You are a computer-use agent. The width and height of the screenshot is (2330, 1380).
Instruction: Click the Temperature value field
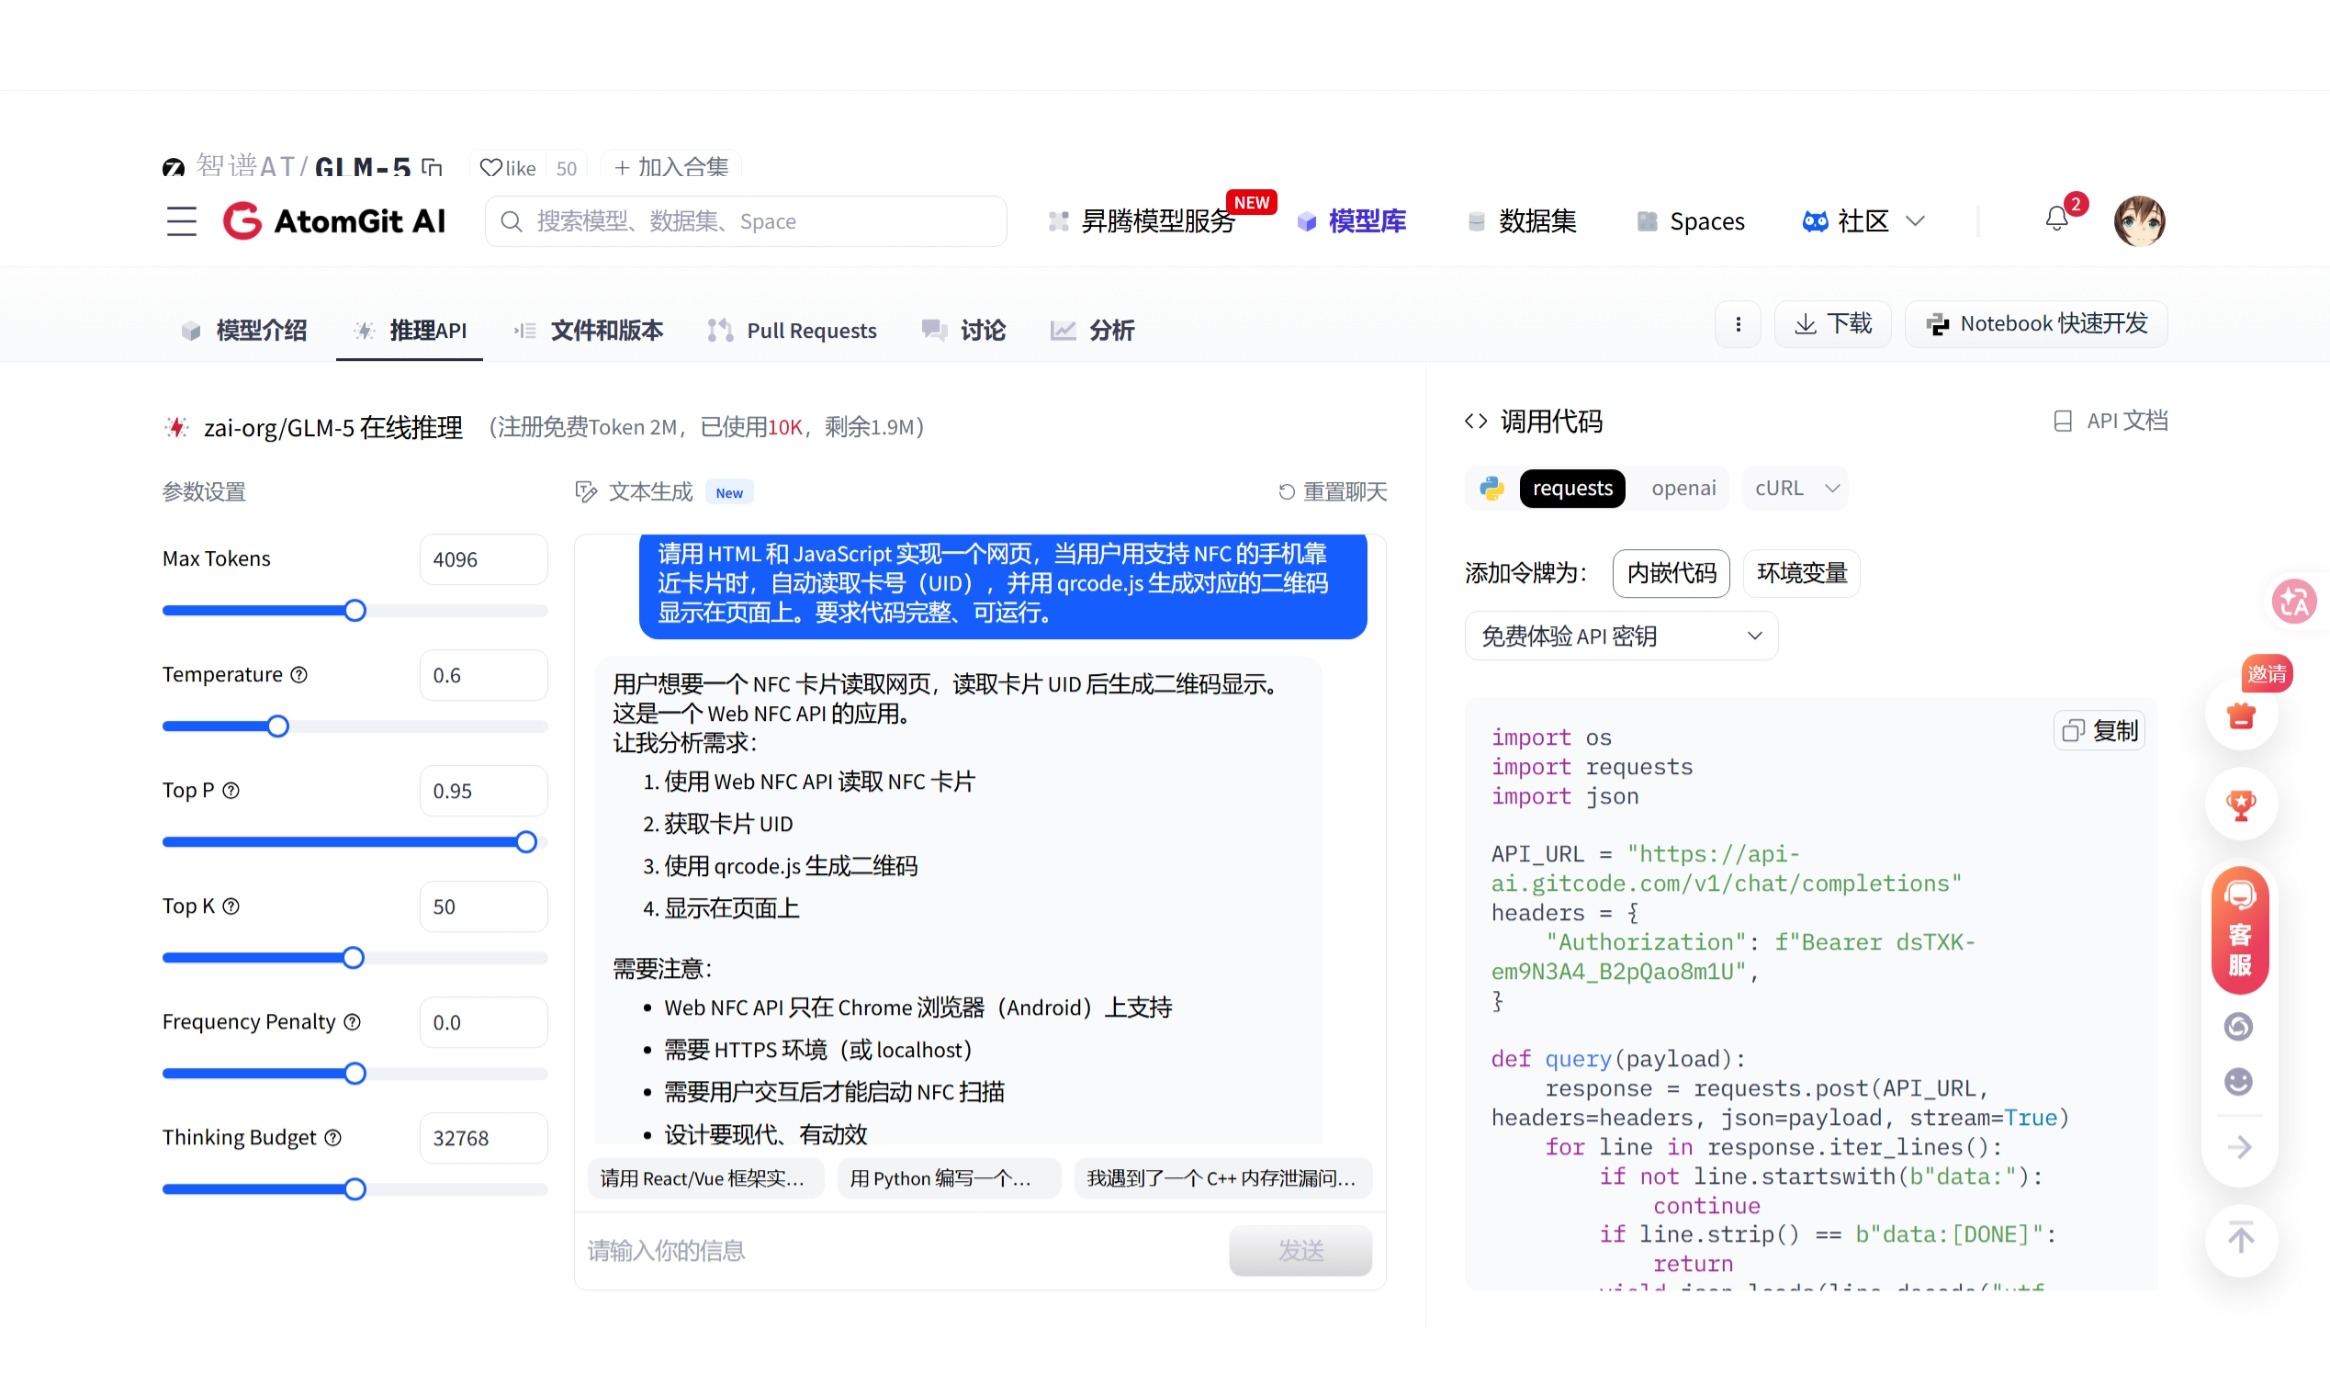[483, 675]
